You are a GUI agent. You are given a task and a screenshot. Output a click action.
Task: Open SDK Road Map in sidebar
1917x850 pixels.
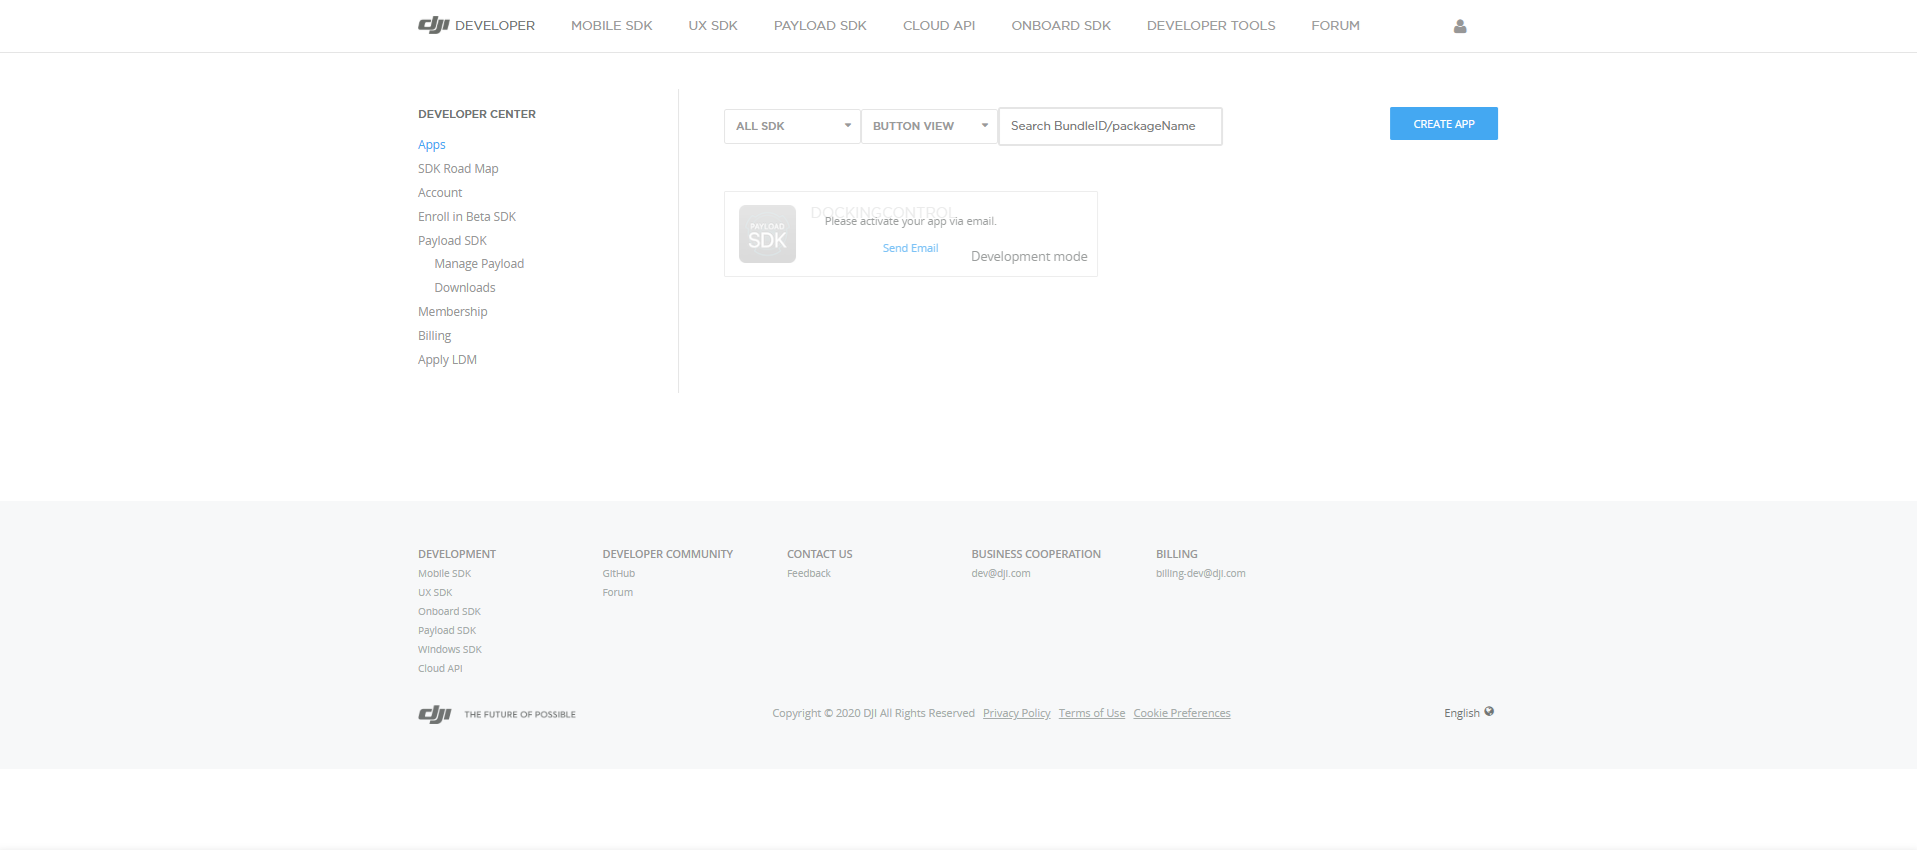click(458, 169)
